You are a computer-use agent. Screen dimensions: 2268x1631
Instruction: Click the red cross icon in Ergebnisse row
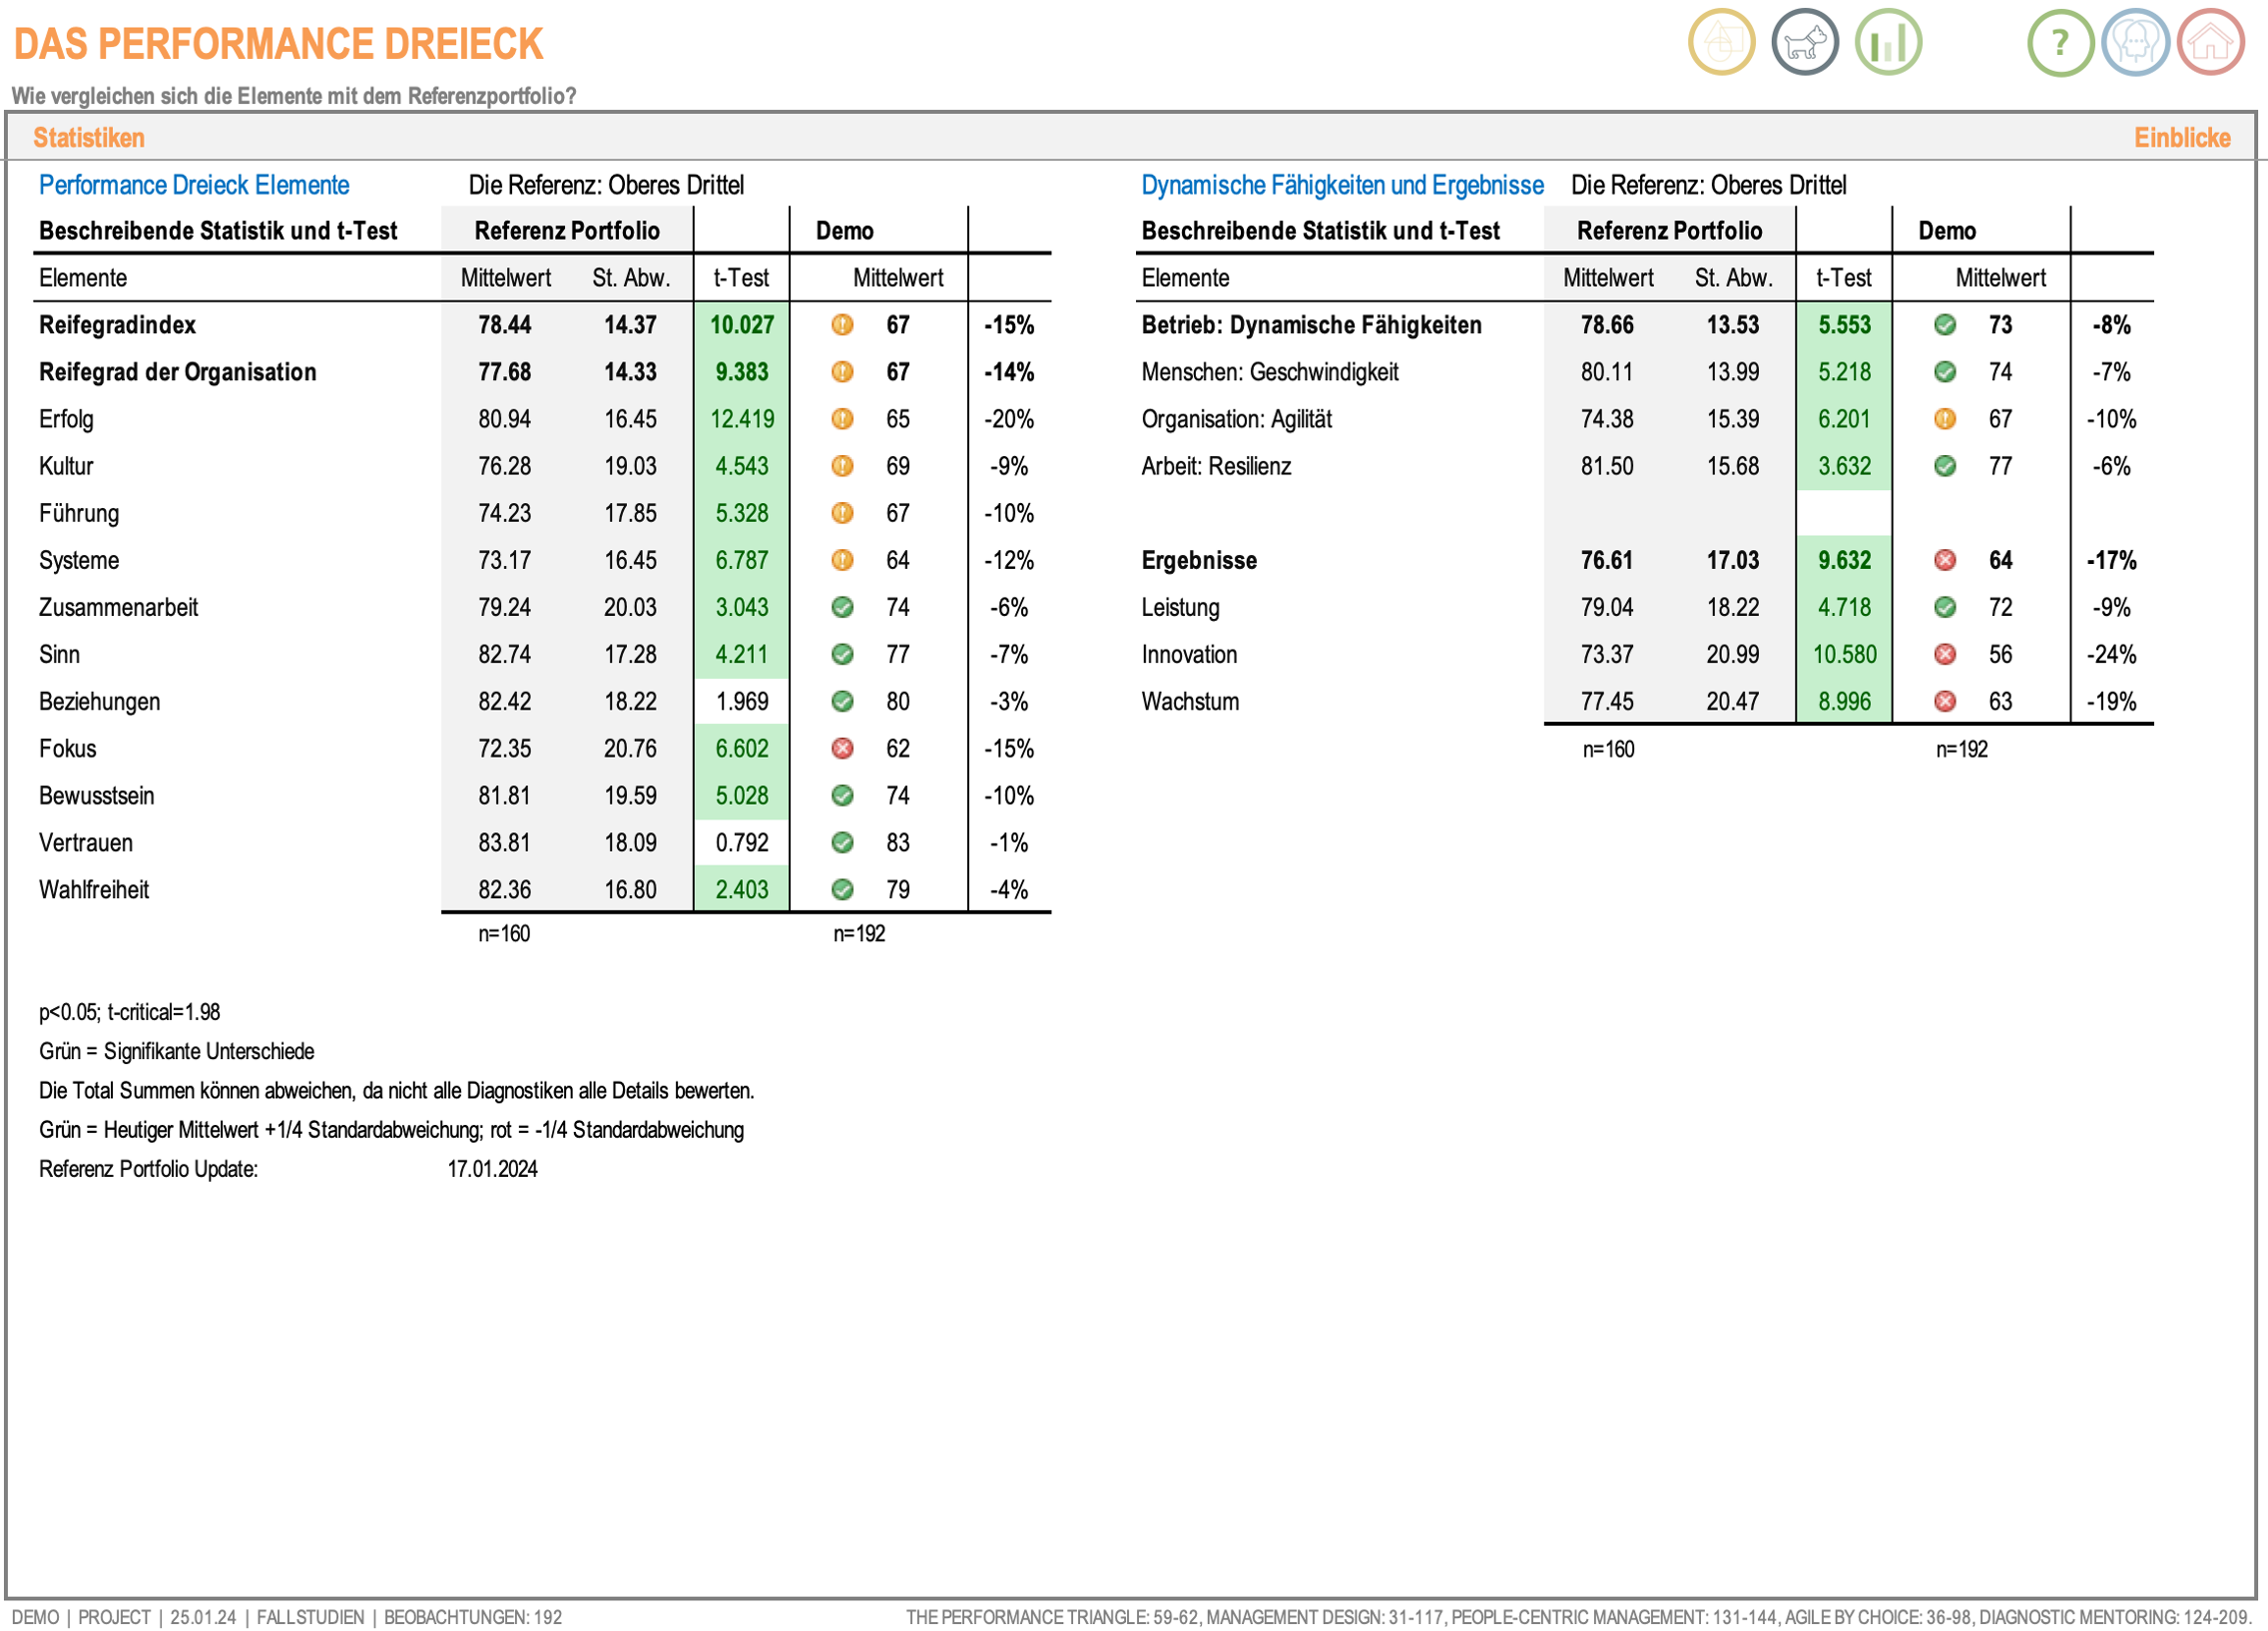pos(1945,560)
